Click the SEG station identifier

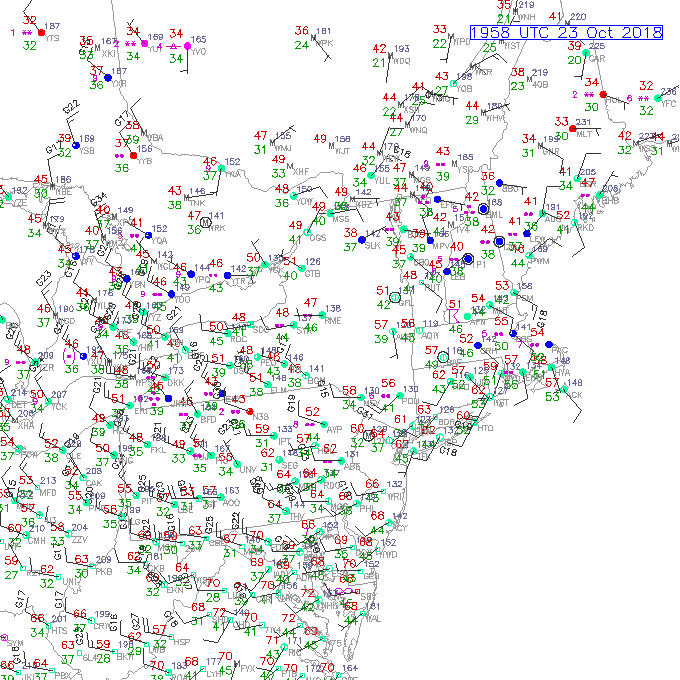pos(290,465)
